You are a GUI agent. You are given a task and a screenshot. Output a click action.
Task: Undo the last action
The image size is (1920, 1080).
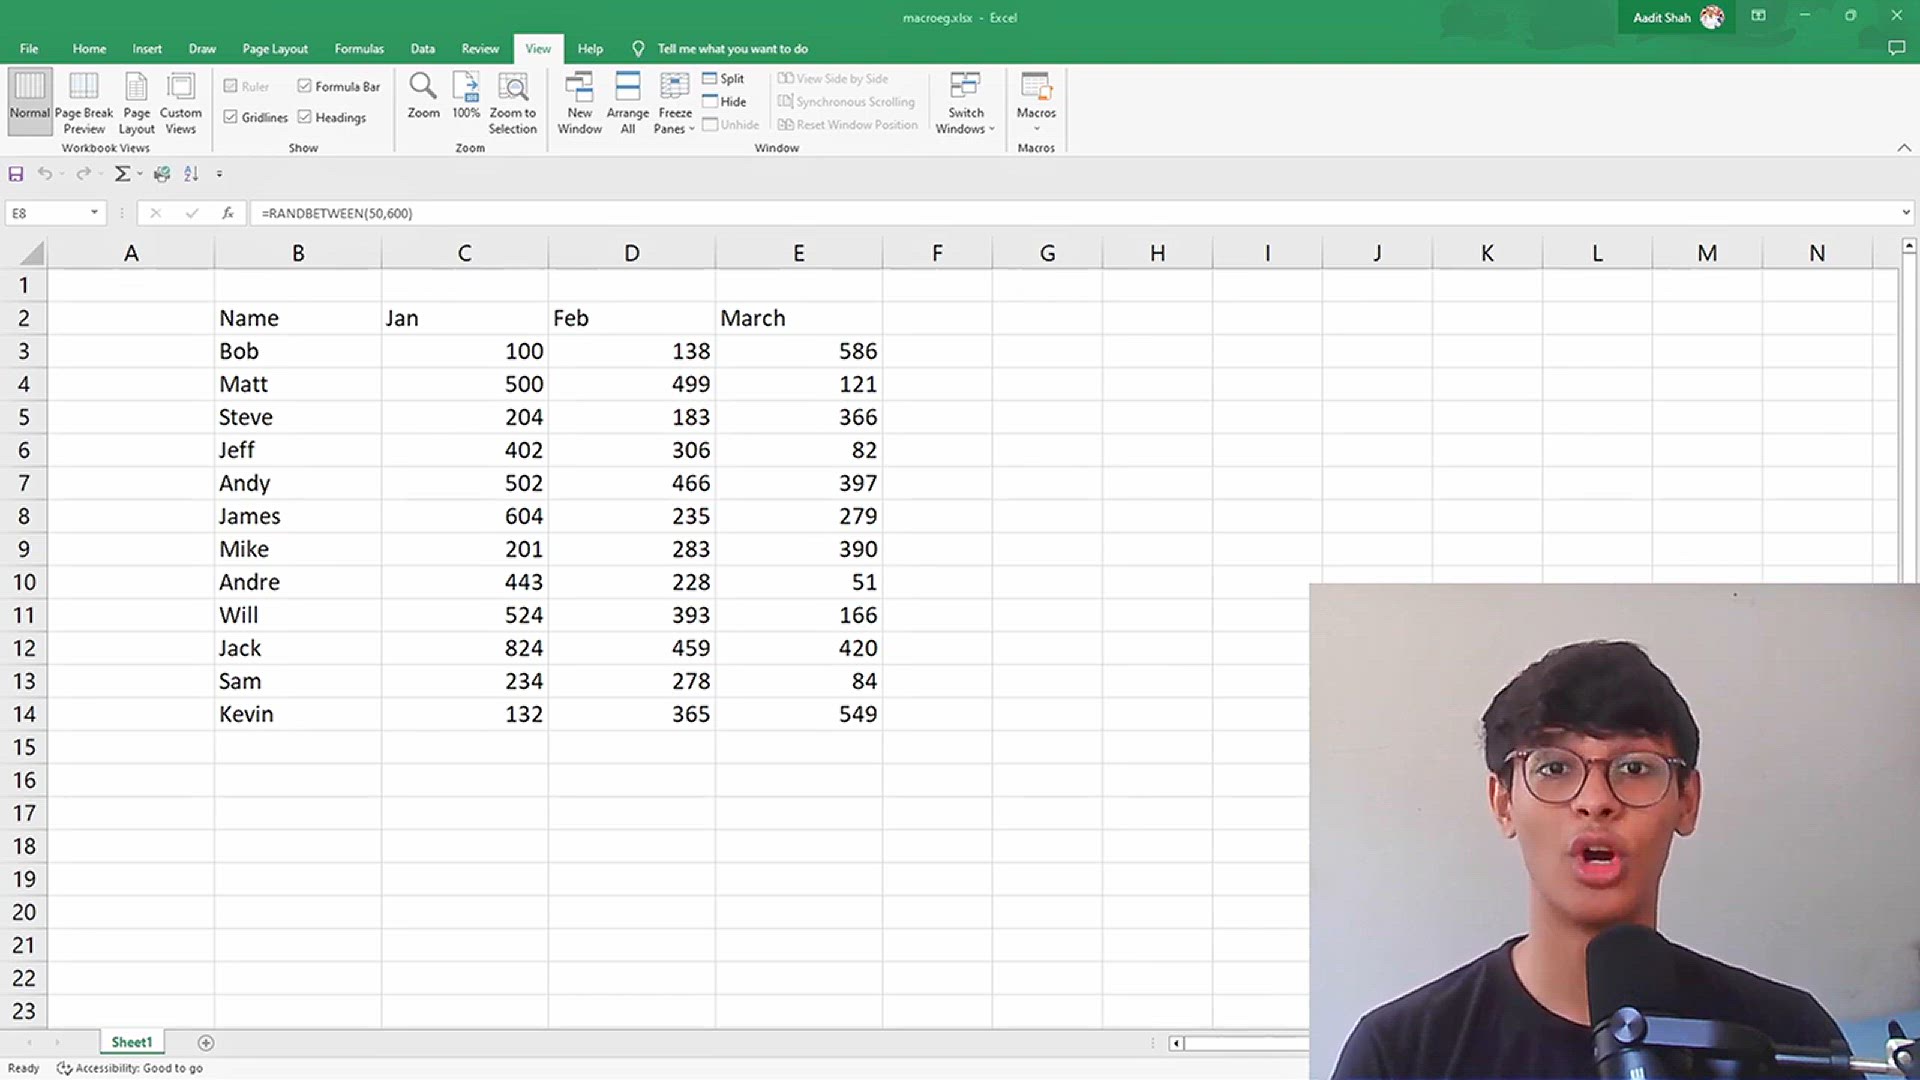click(44, 174)
